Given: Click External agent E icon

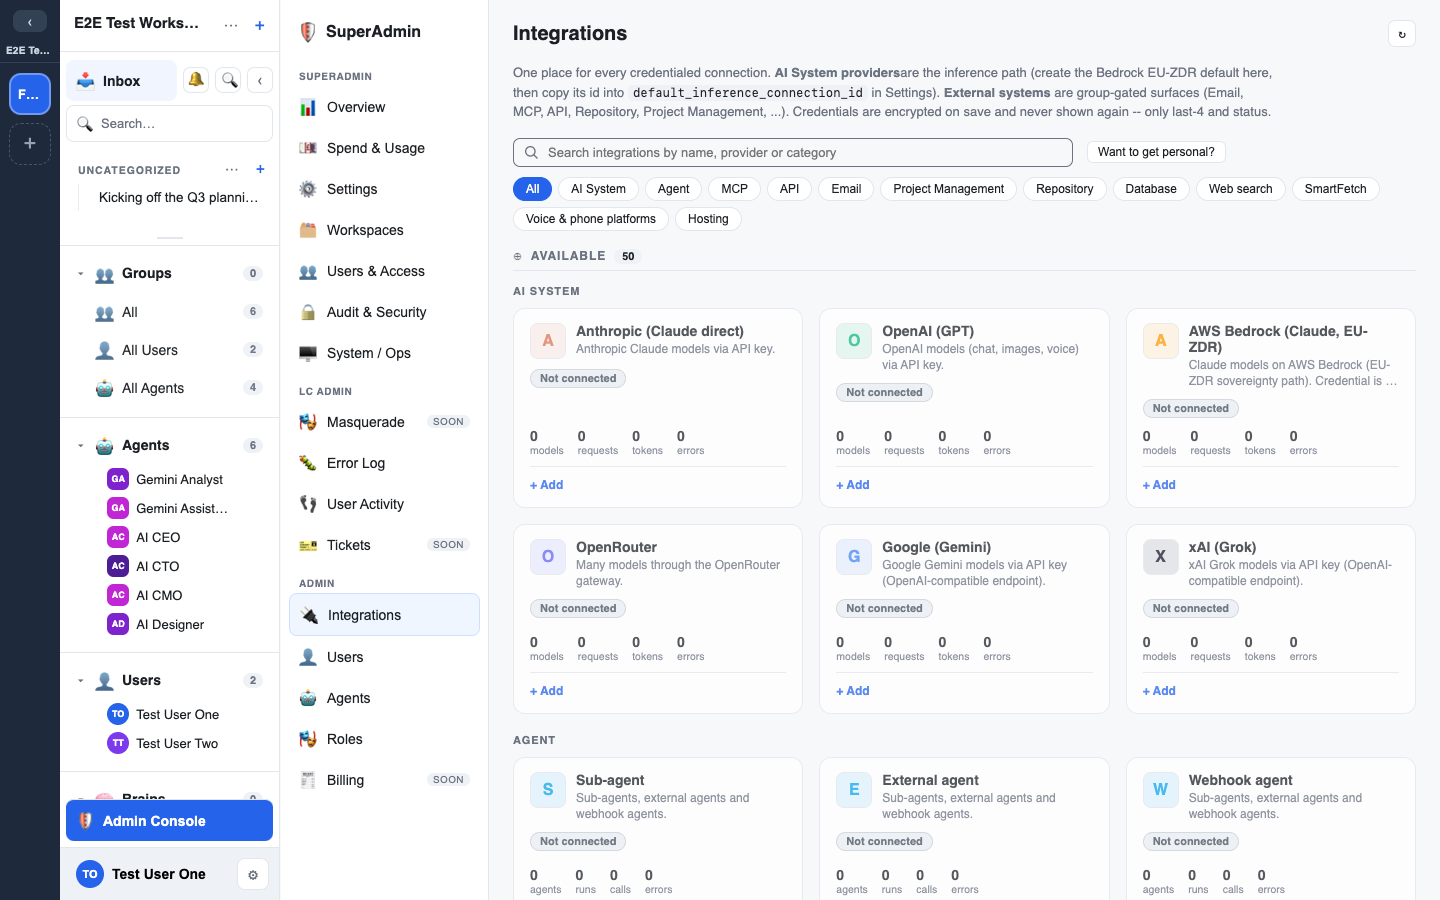Looking at the screenshot, I should point(854,790).
